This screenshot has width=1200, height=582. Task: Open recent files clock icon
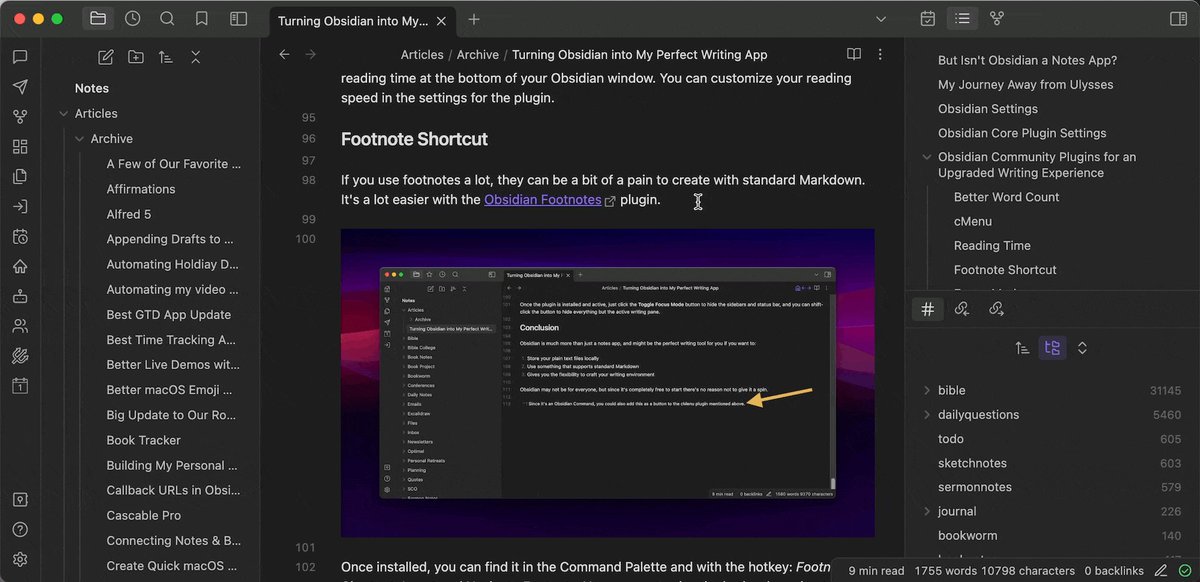pyautogui.click(x=132, y=18)
